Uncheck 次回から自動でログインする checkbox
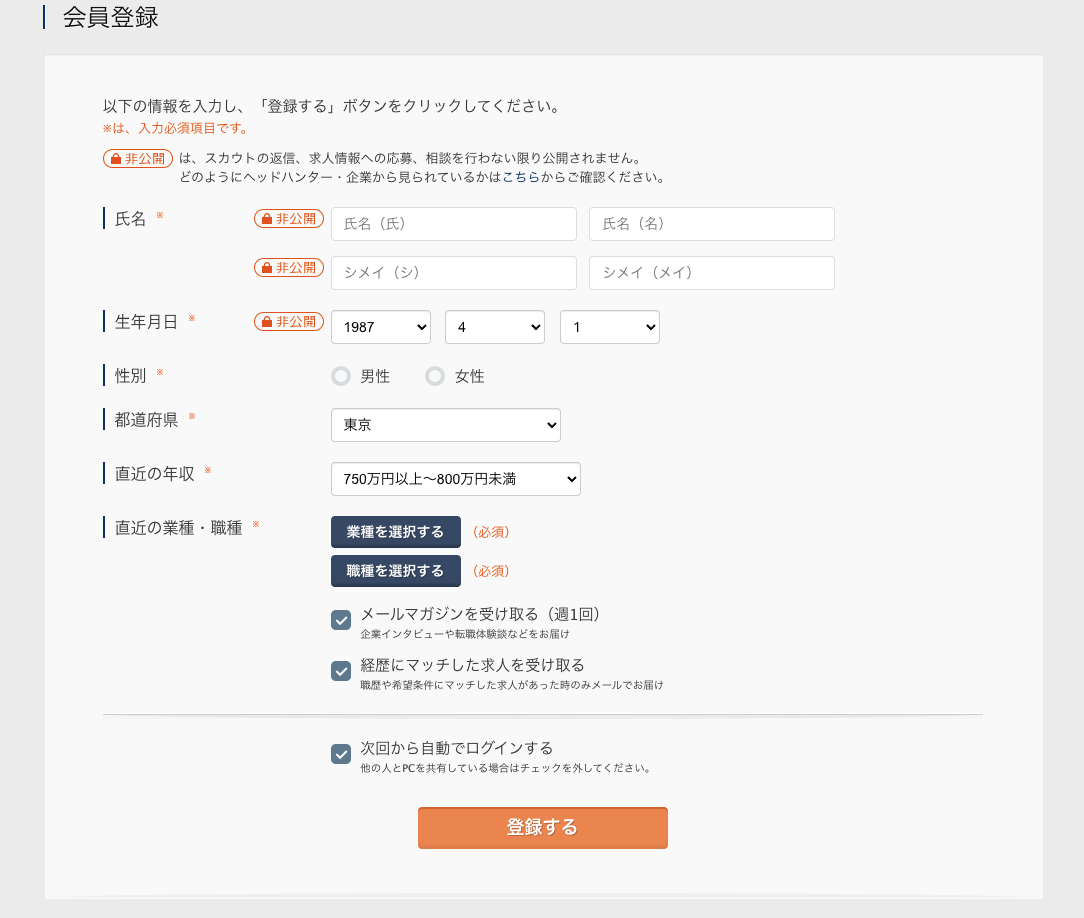The image size is (1084, 918). click(341, 754)
